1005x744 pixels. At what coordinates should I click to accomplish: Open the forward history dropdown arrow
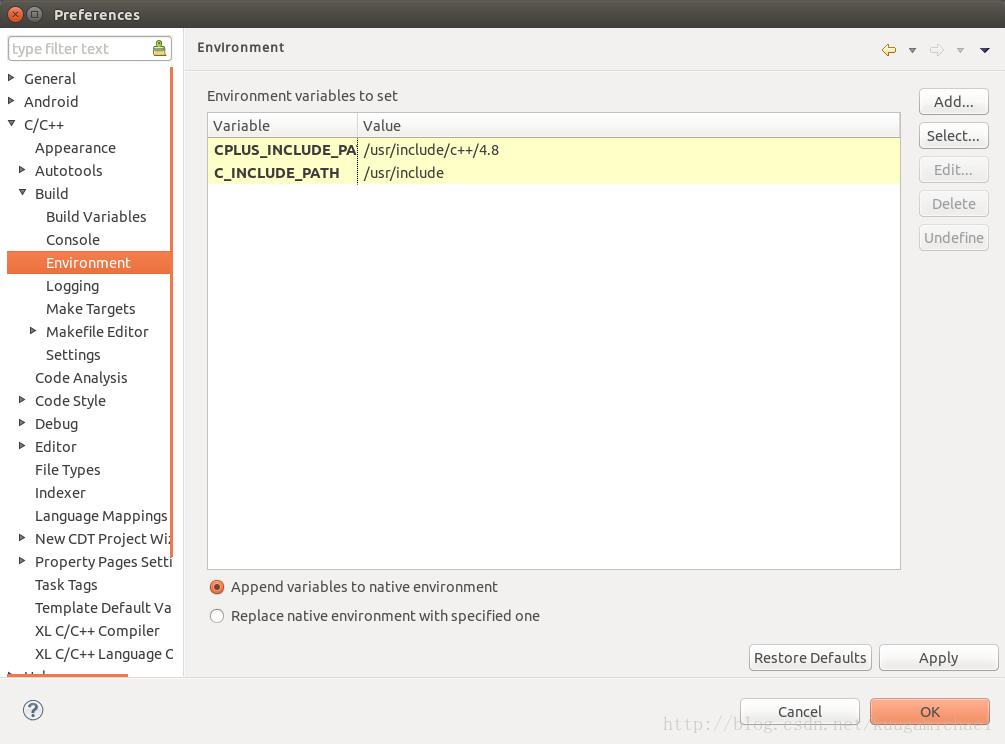pos(960,50)
